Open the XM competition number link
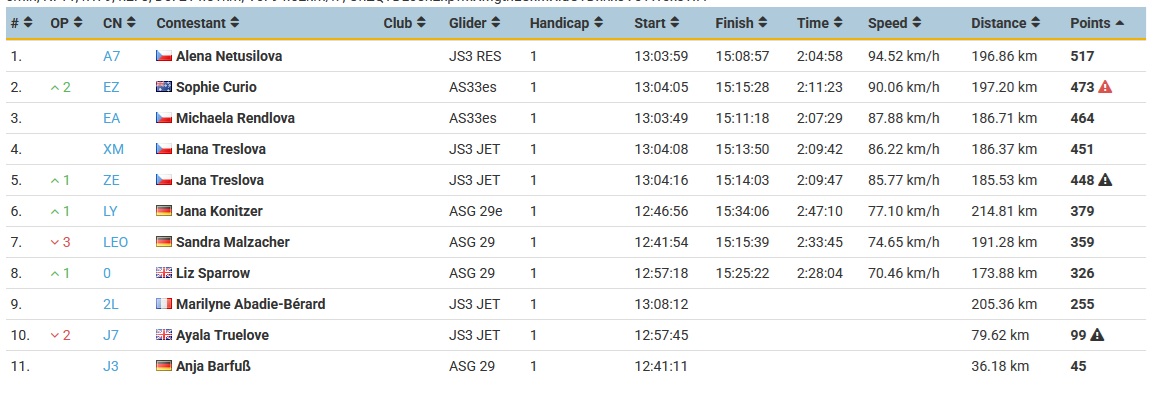The image size is (1163, 398). tap(113, 149)
